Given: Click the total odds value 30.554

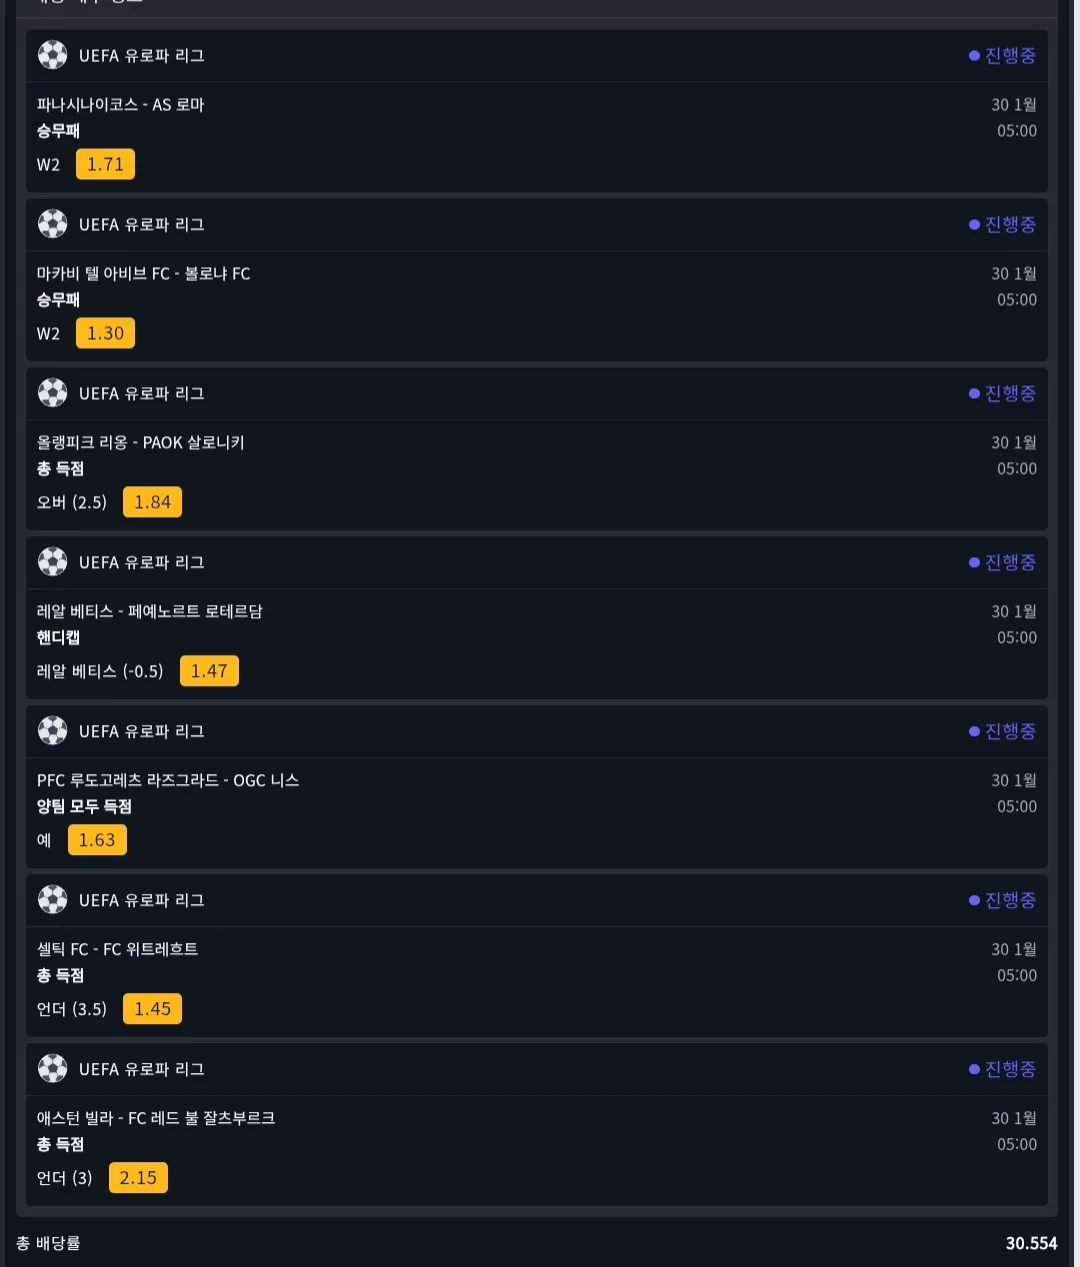Looking at the screenshot, I should [x=1031, y=1243].
